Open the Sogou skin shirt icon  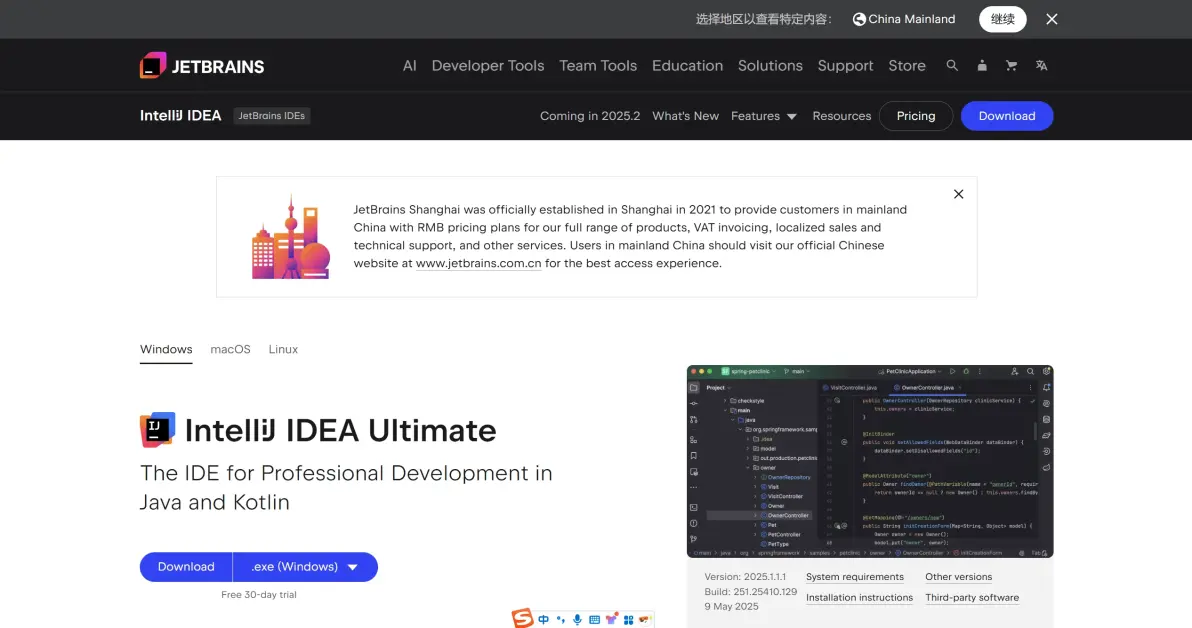coord(611,619)
